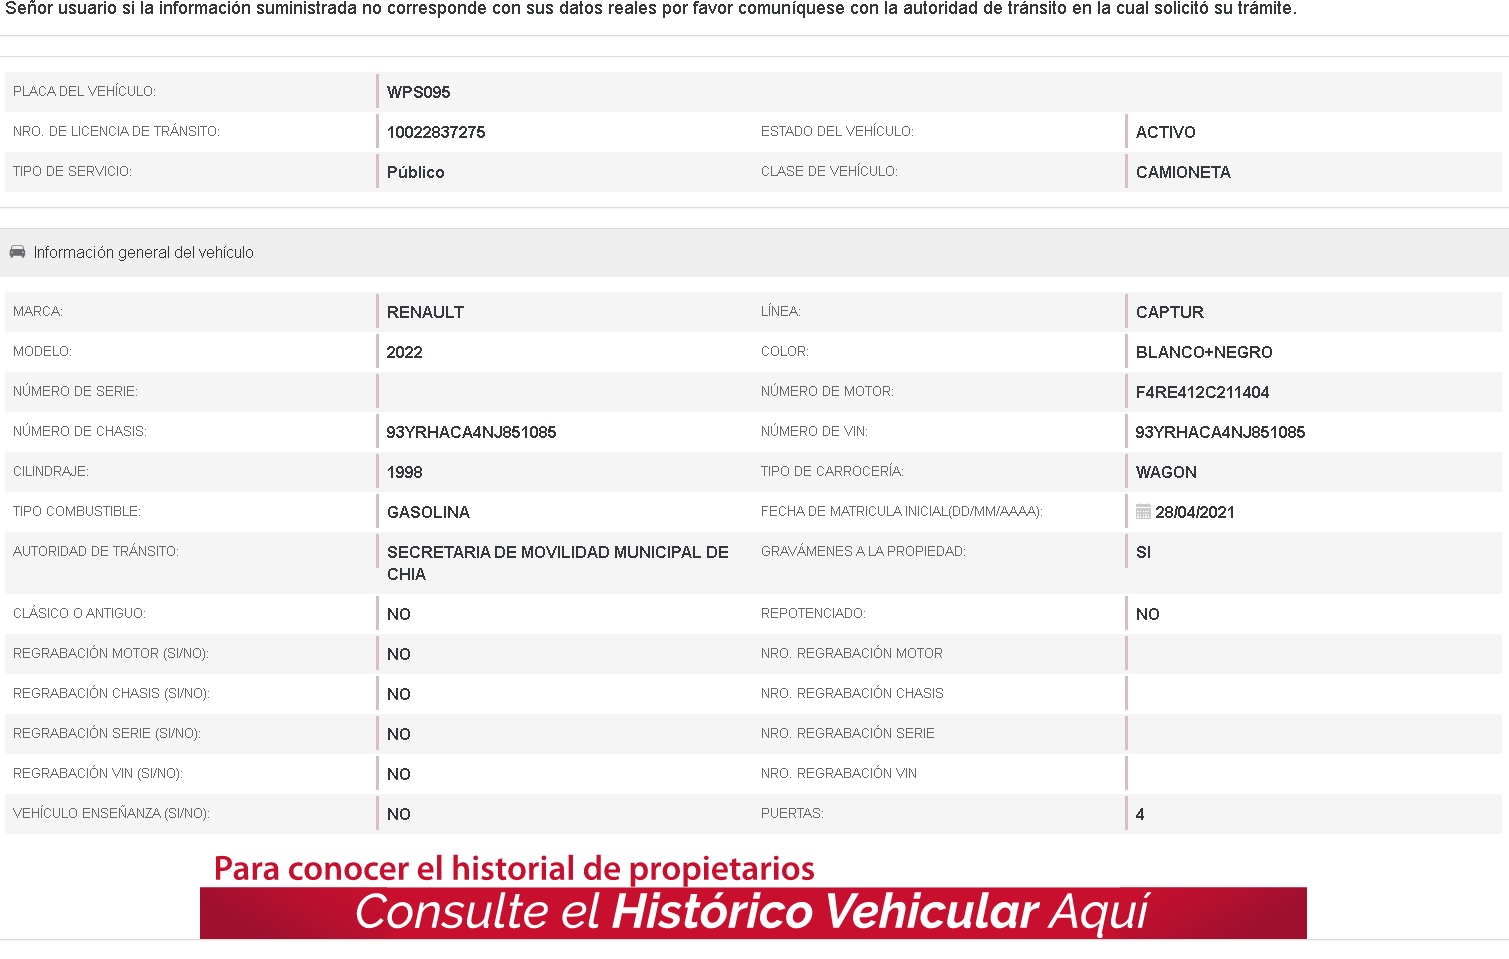Click the CAMIONETA vehicle class value
Viewport: 1509px width, 959px height.
click(x=1183, y=172)
